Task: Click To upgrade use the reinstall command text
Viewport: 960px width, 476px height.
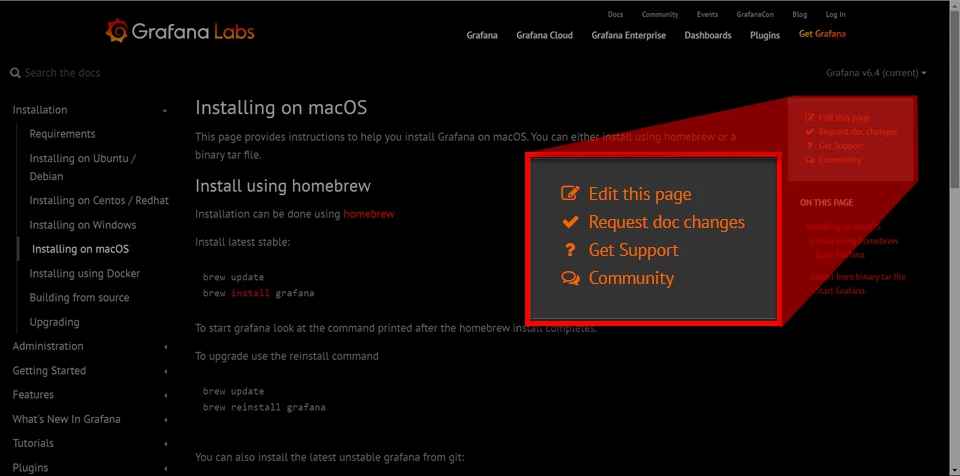Action: pos(287,356)
